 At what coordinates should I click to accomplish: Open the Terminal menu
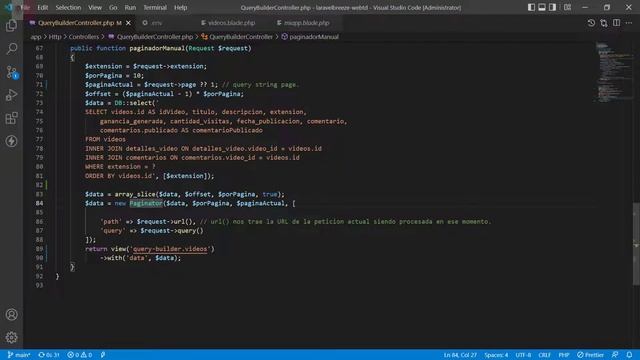tap(155, 7)
